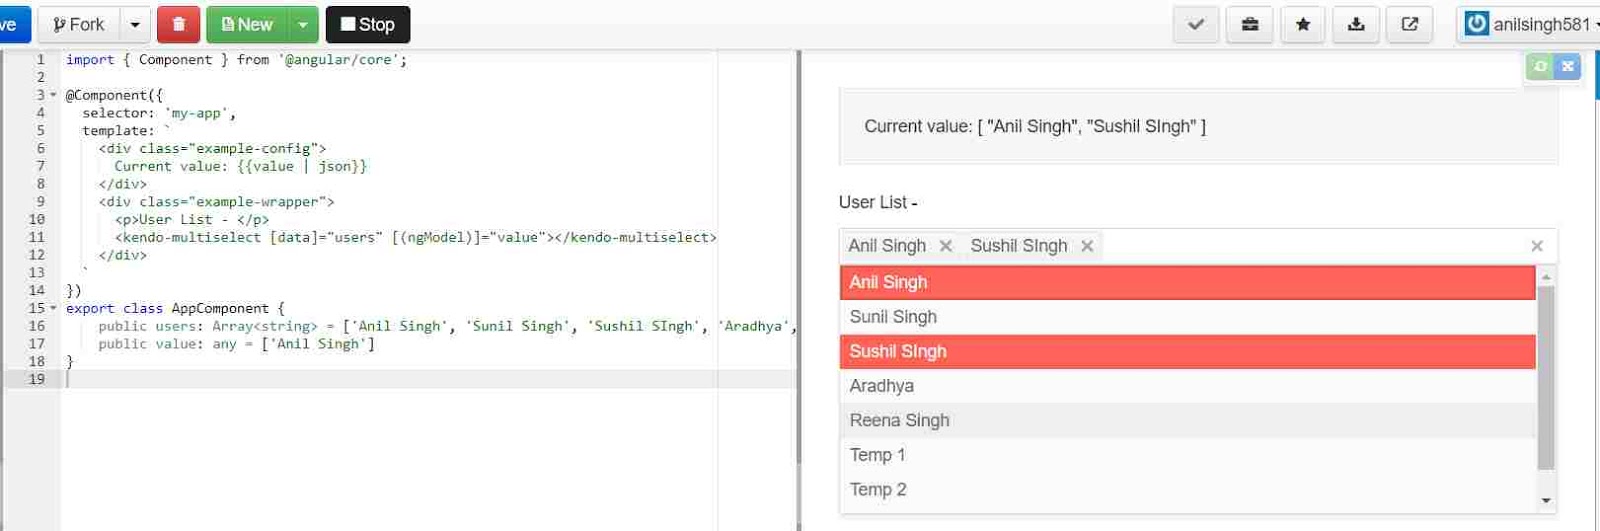Click the red trash delete icon
Viewport: 1600px width, 531px height.
point(179,24)
